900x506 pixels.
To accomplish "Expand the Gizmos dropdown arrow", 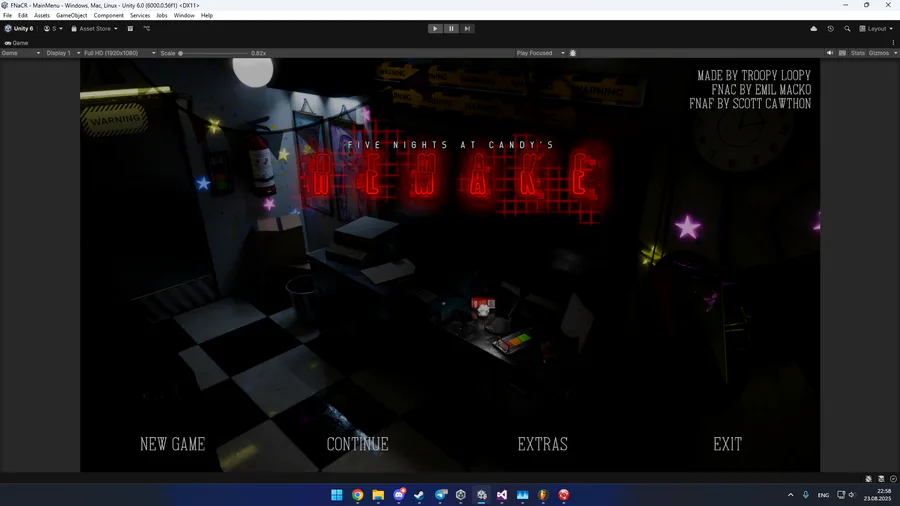I will coord(895,53).
